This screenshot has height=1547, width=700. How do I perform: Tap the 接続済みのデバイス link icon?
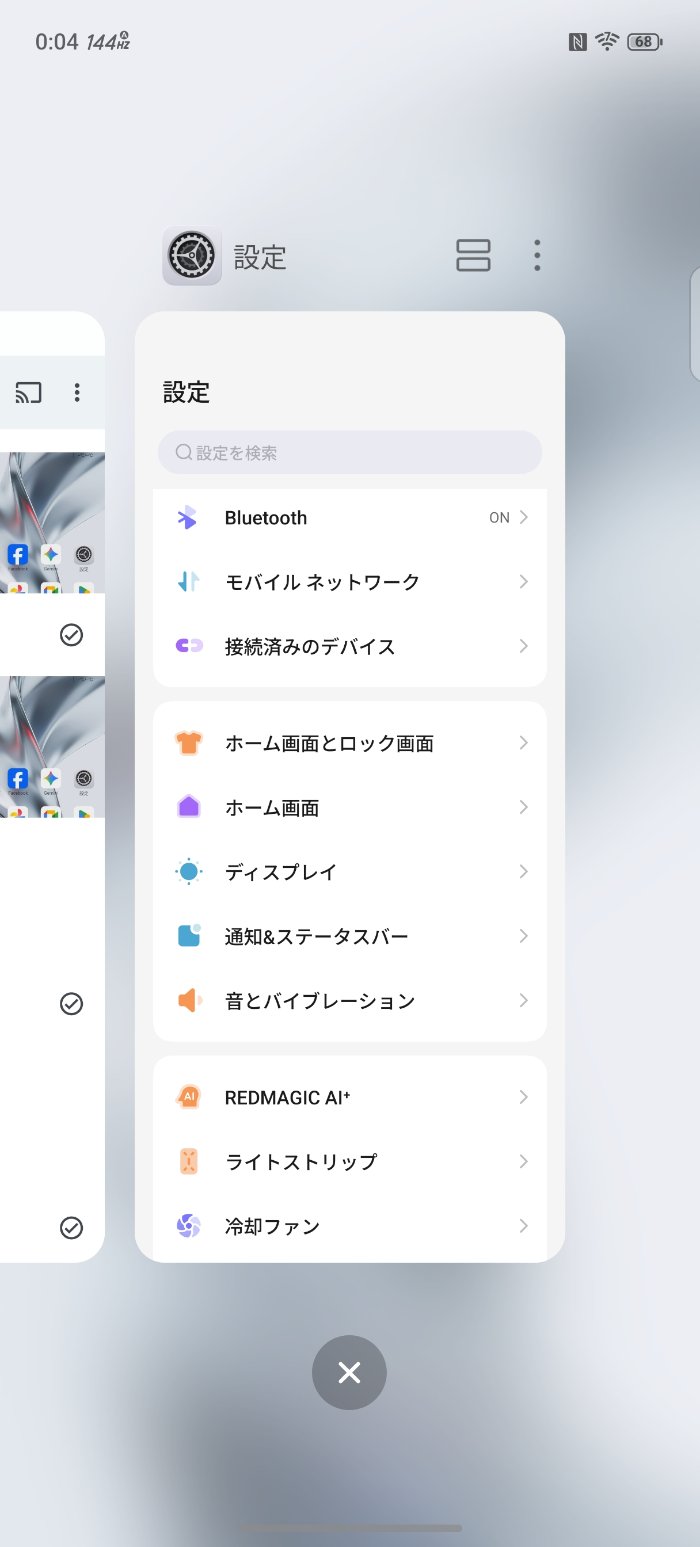tap(189, 646)
